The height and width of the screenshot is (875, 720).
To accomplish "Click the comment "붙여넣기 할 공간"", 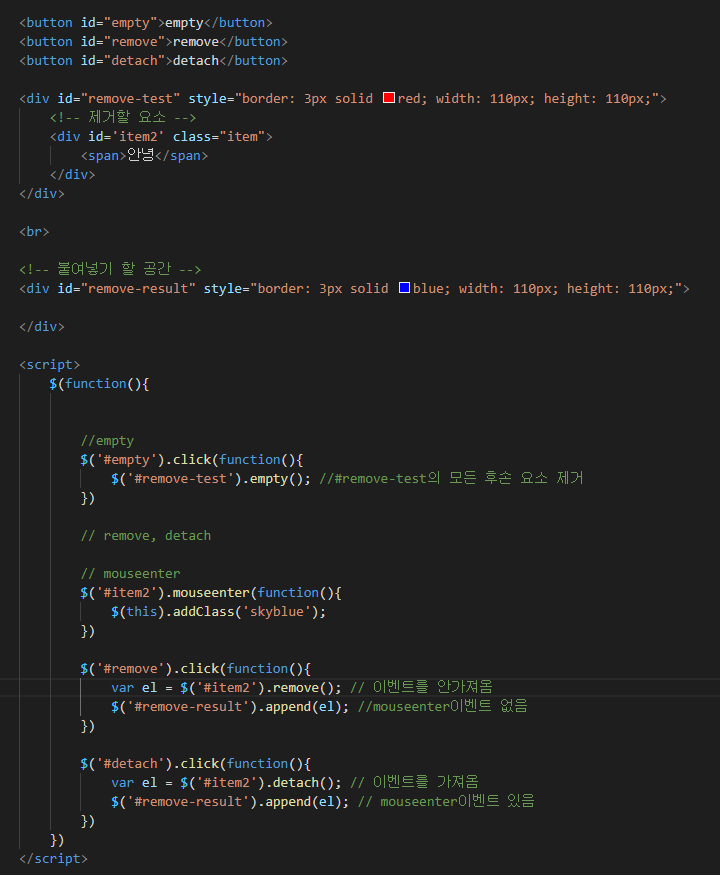I will pyautogui.click(x=114, y=269).
